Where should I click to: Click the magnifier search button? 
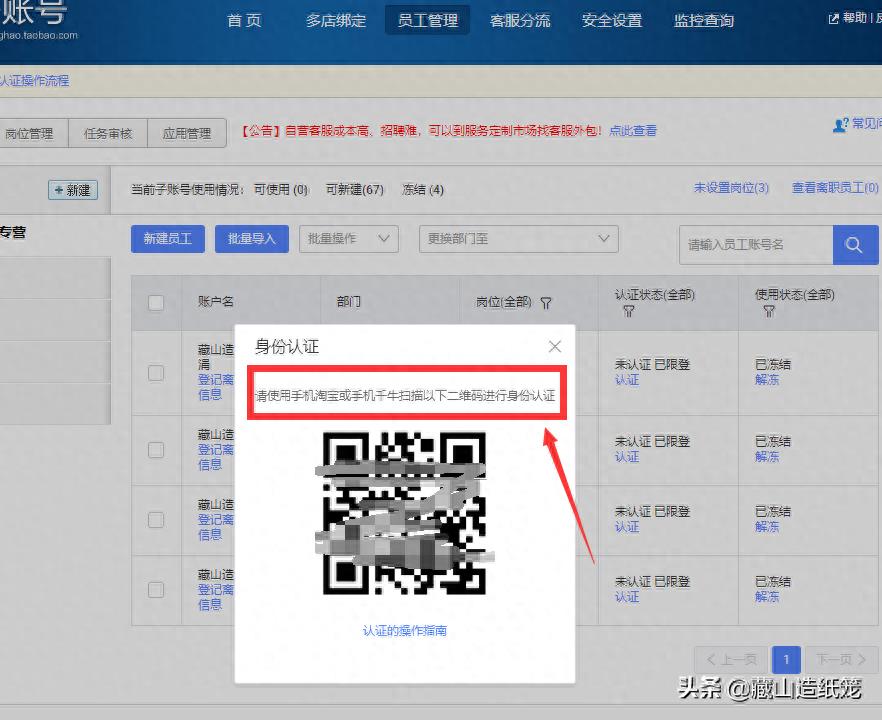point(855,245)
